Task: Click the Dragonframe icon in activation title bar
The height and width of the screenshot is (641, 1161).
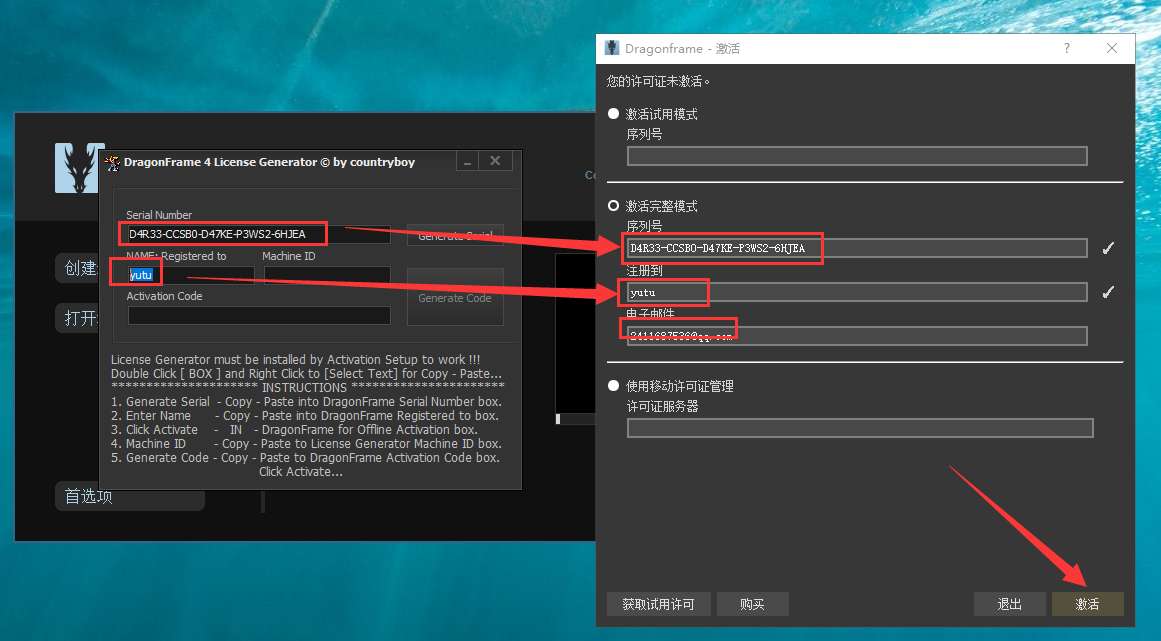Action: [x=612, y=48]
